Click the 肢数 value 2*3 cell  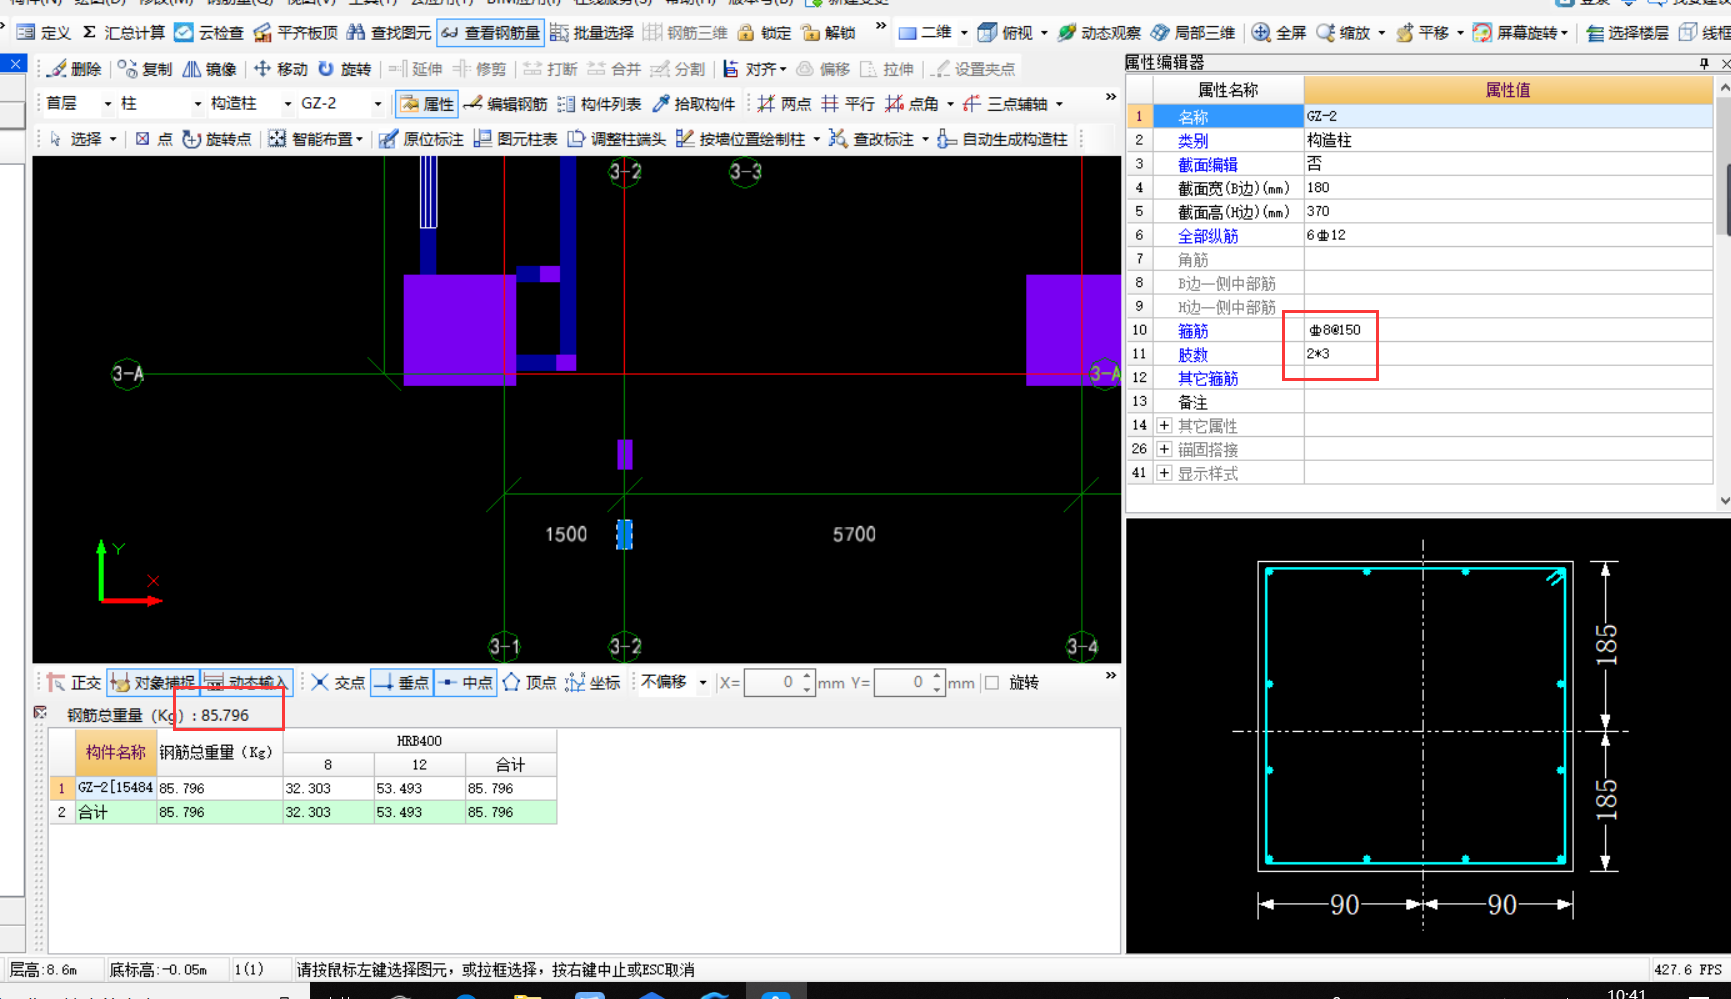(1507, 354)
